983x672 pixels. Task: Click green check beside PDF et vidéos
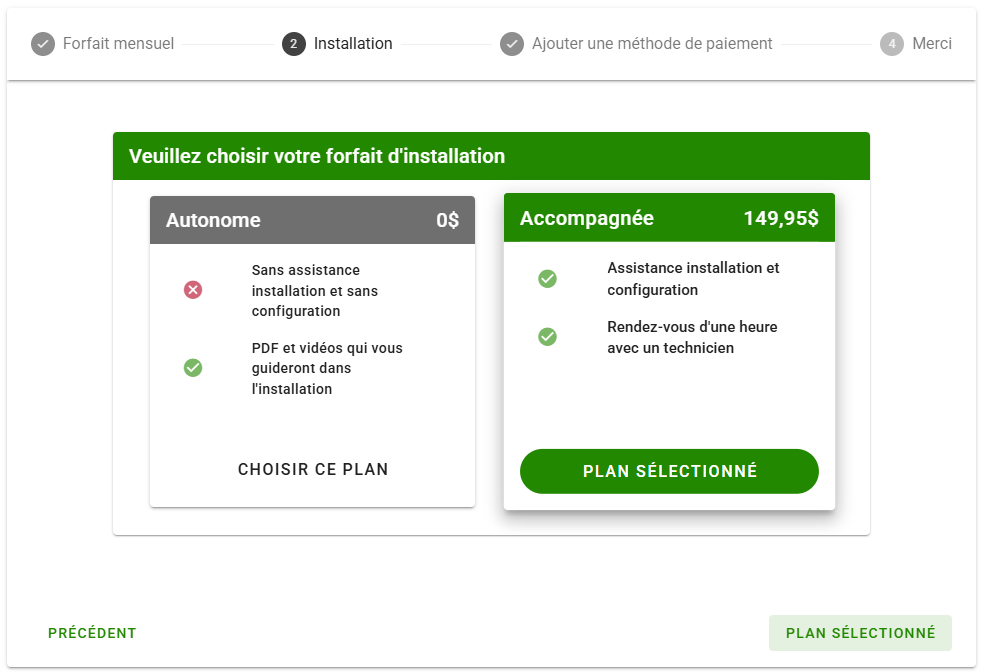[x=193, y=368]
